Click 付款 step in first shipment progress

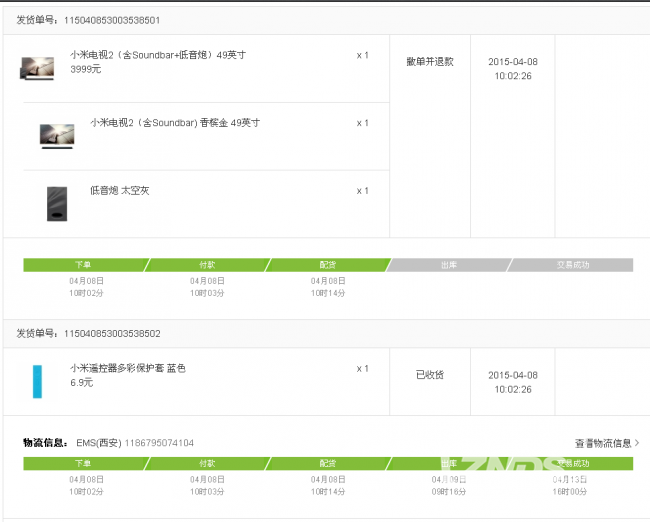[x=207, y=265]
